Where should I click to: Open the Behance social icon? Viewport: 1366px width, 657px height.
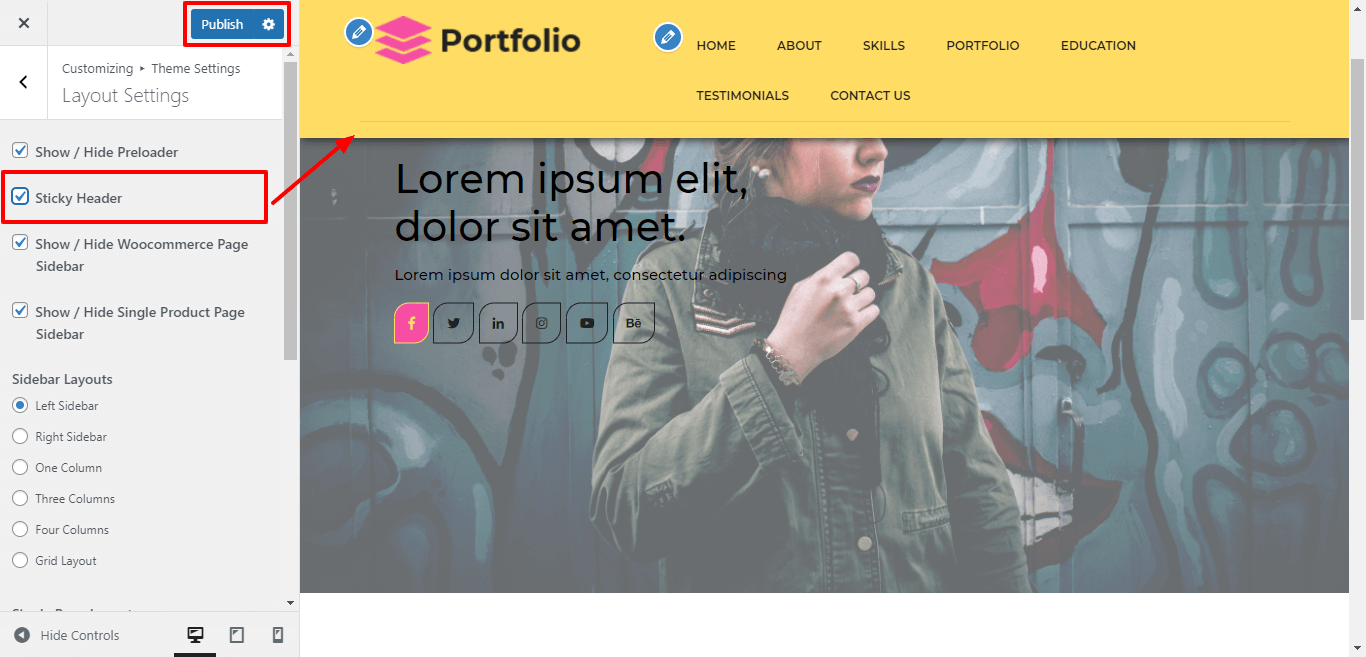pyautogui.click(x=633, y=323)
